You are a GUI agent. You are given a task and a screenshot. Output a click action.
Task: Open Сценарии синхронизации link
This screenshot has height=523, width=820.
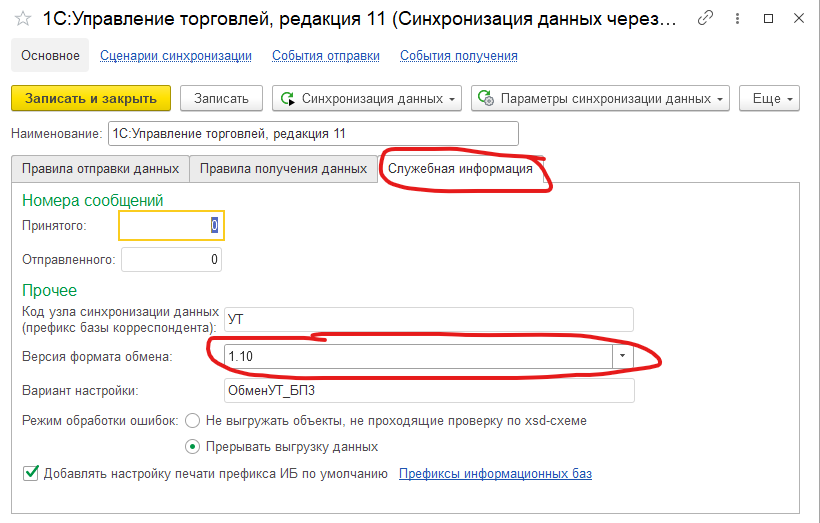tap(176, 55)
